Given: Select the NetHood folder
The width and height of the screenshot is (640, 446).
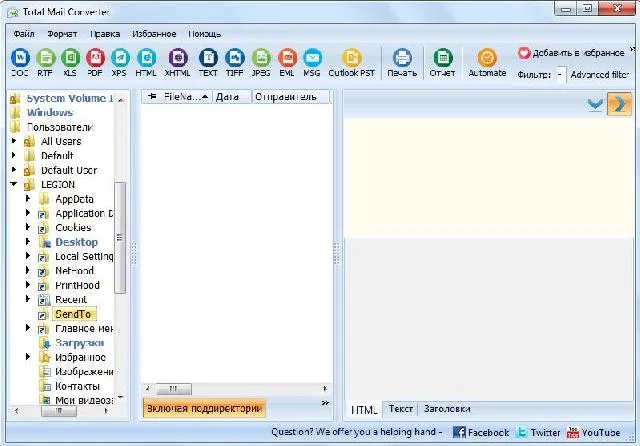Looking at the screenshot, I should (x=75, y=271).
